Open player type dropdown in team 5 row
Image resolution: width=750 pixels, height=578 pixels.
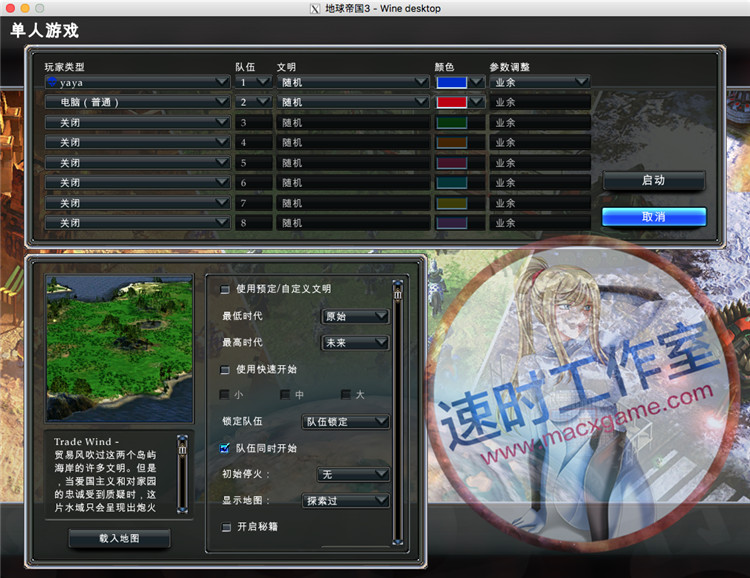click(x=138, y=163)
